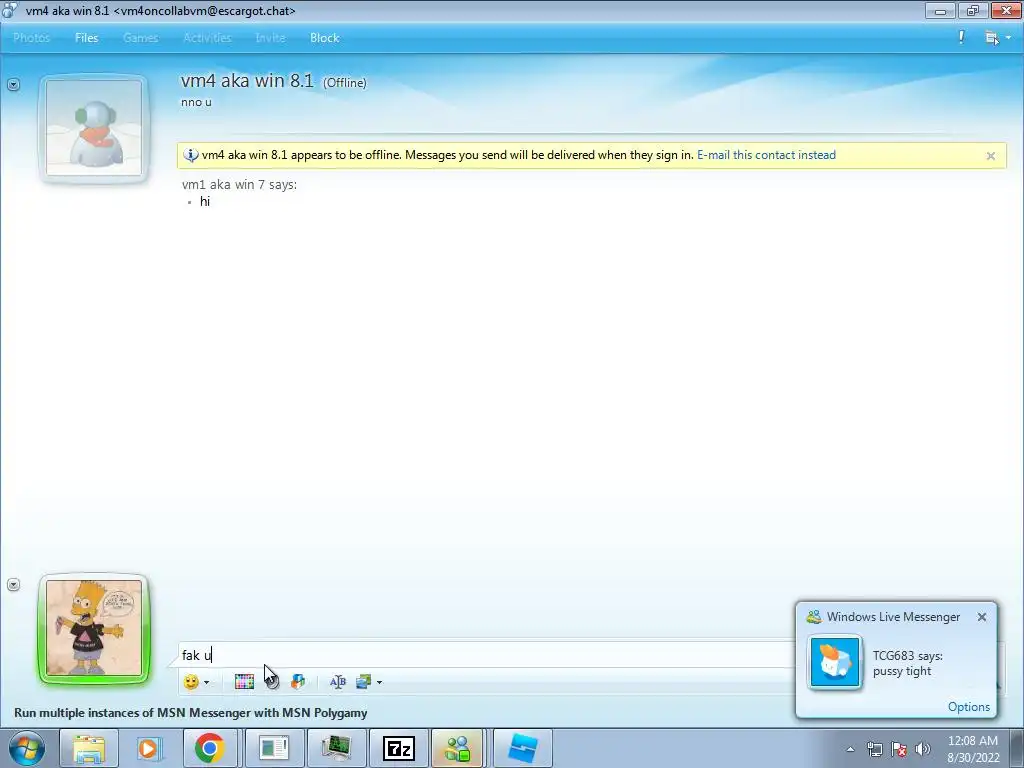Click the network tray icon
Screen dimensions: 1024x768
874,749
